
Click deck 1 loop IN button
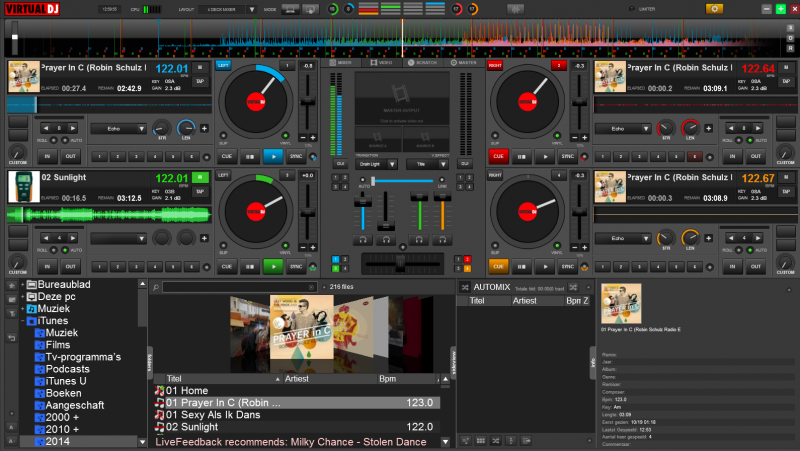47,157
